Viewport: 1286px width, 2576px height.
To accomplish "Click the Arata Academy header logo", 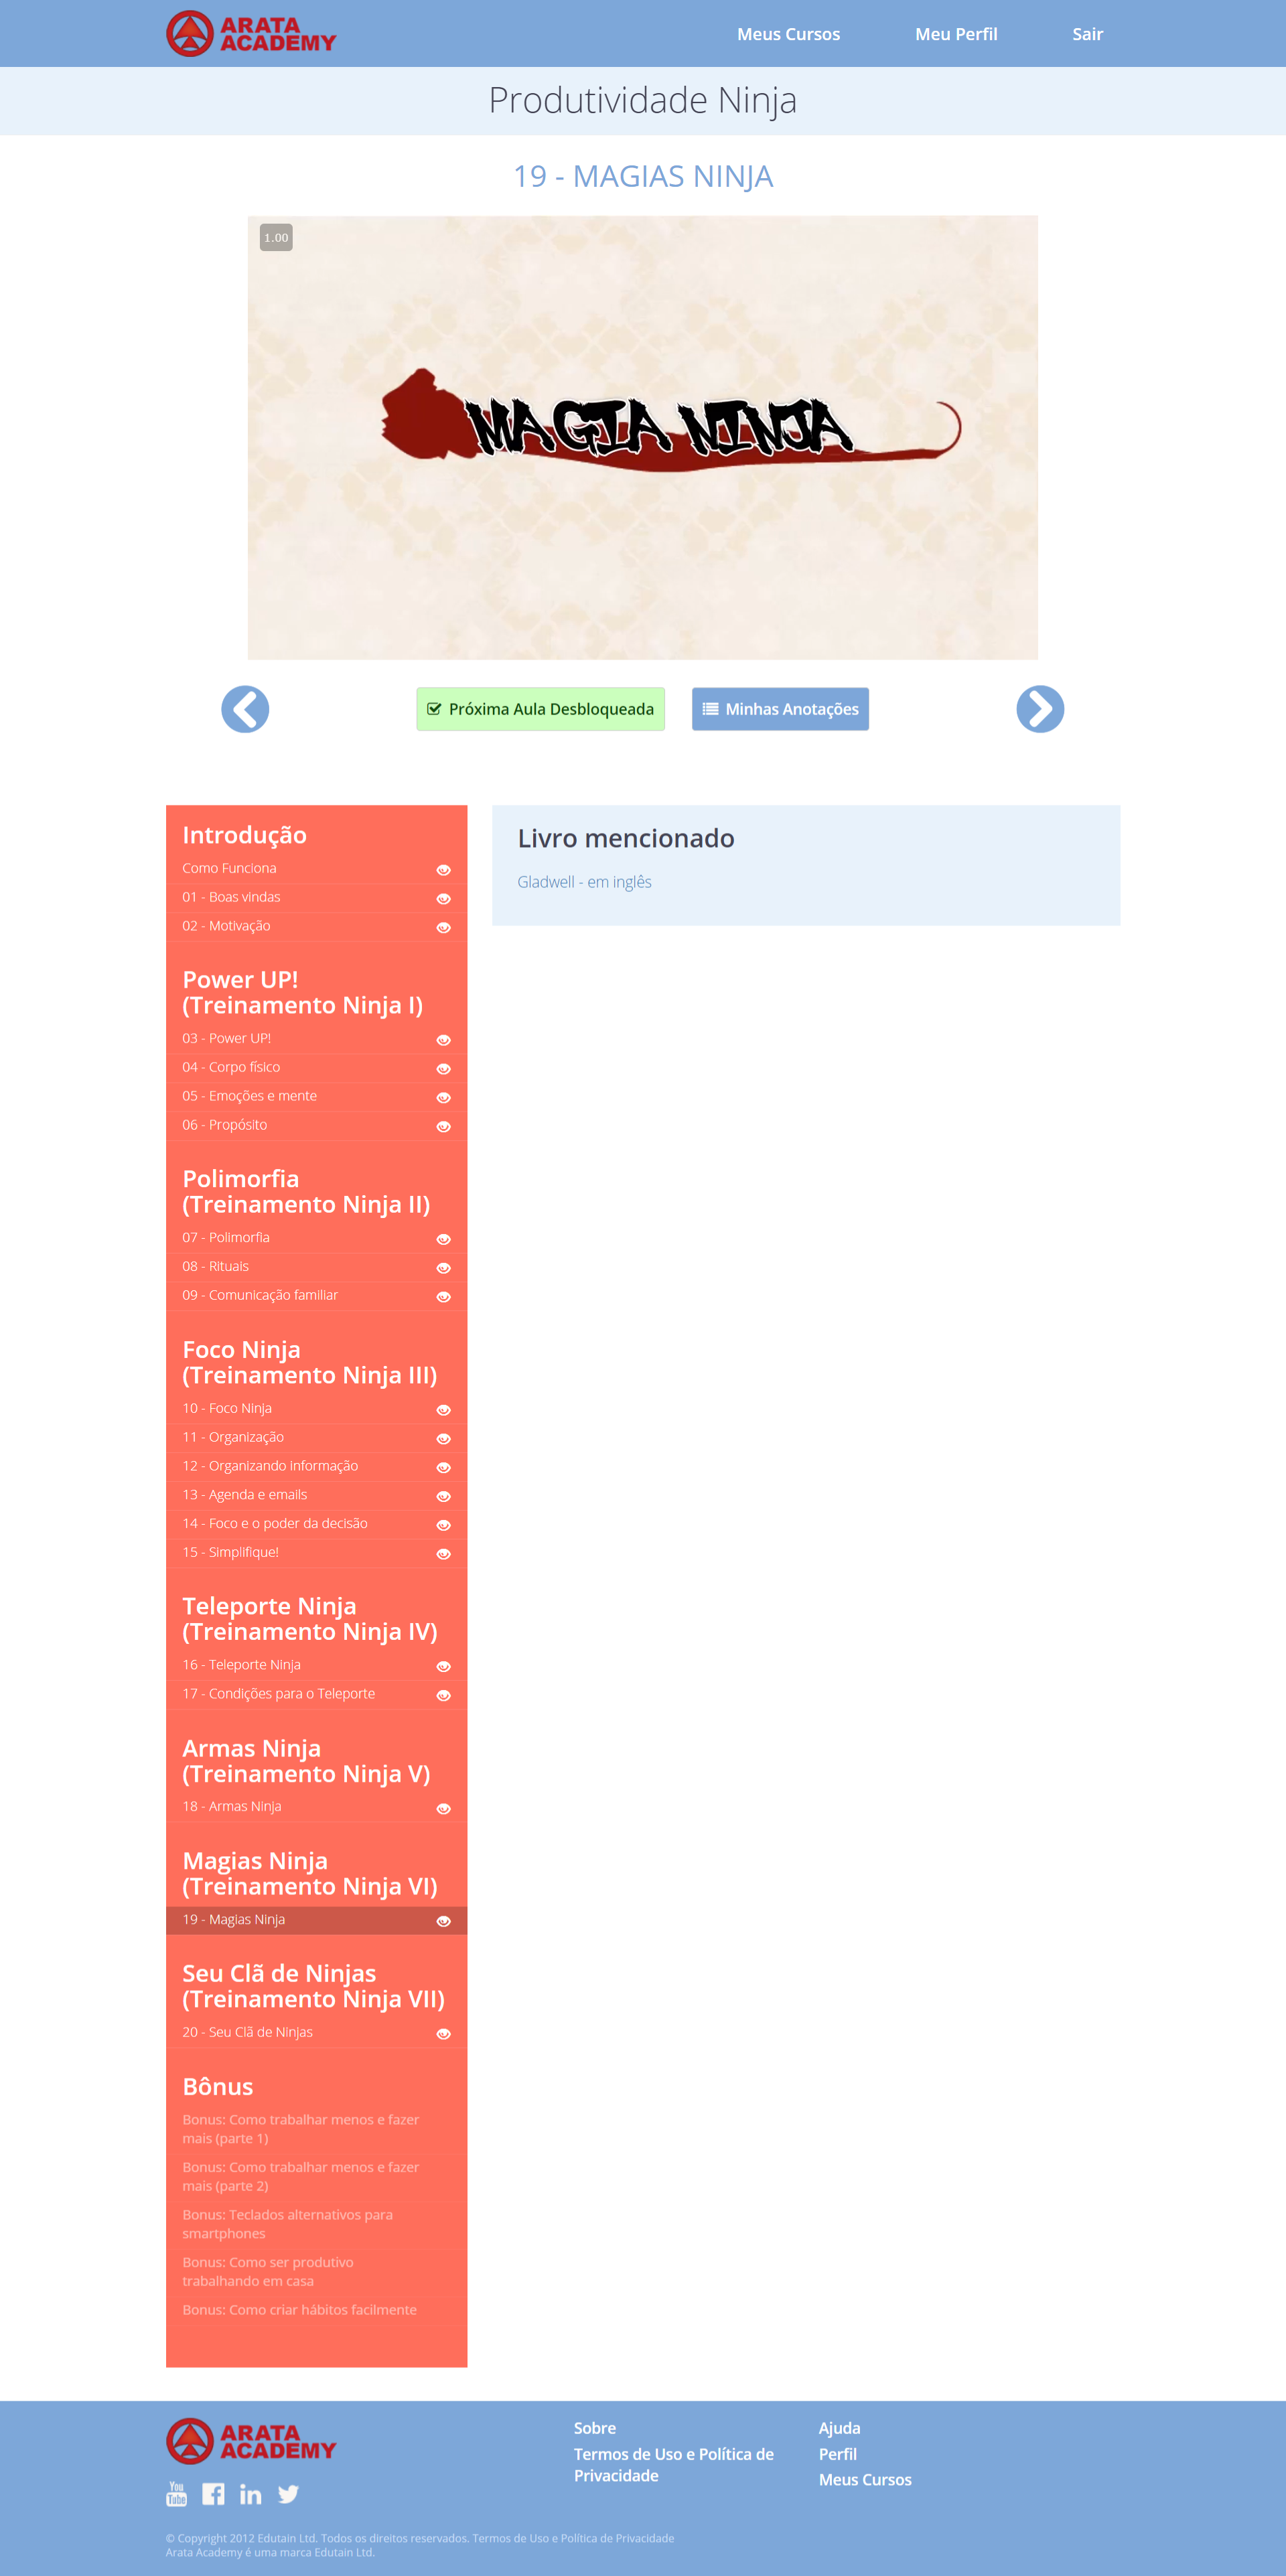I will (x=251, y=34).
